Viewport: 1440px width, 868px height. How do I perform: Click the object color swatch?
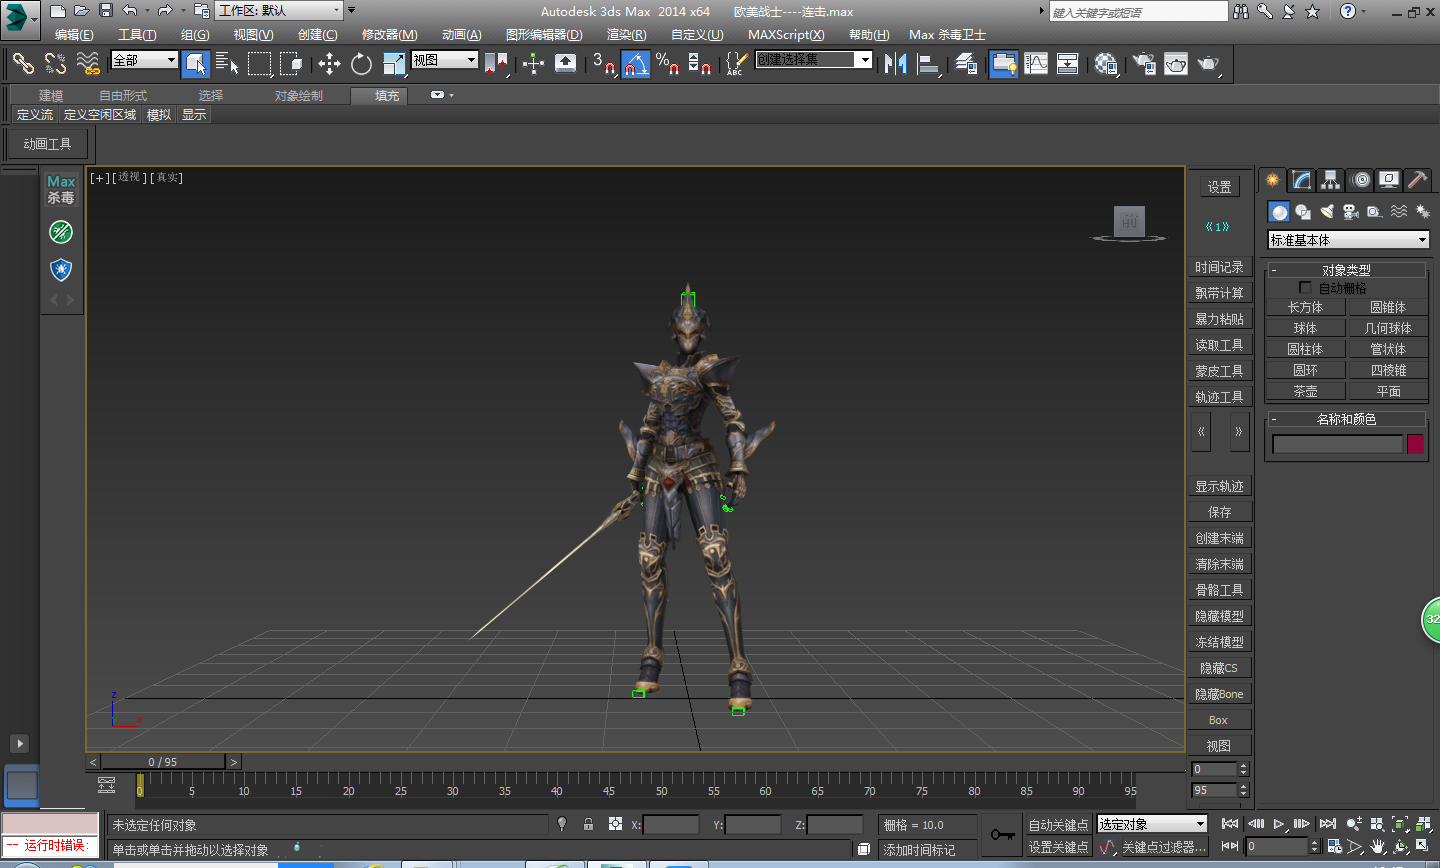tap(1415, 444)
